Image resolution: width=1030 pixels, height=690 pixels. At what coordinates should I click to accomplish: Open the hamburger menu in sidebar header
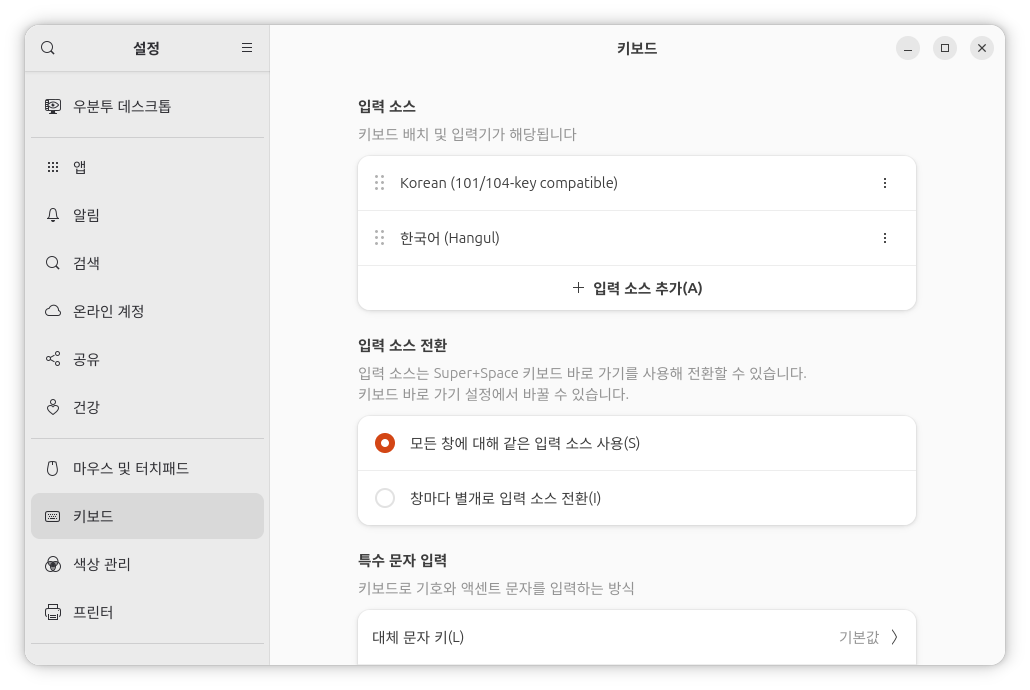247,48
